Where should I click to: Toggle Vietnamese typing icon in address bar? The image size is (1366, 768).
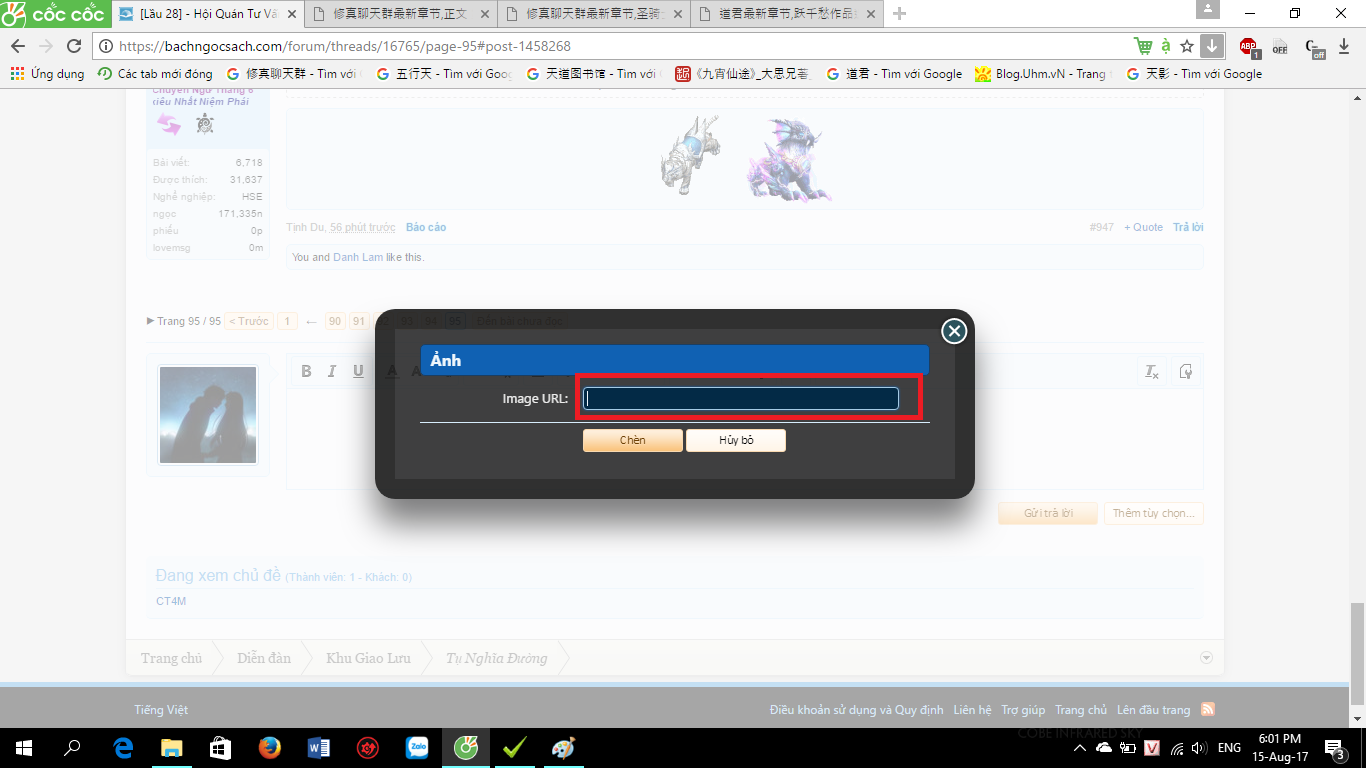pos(1165,46)
